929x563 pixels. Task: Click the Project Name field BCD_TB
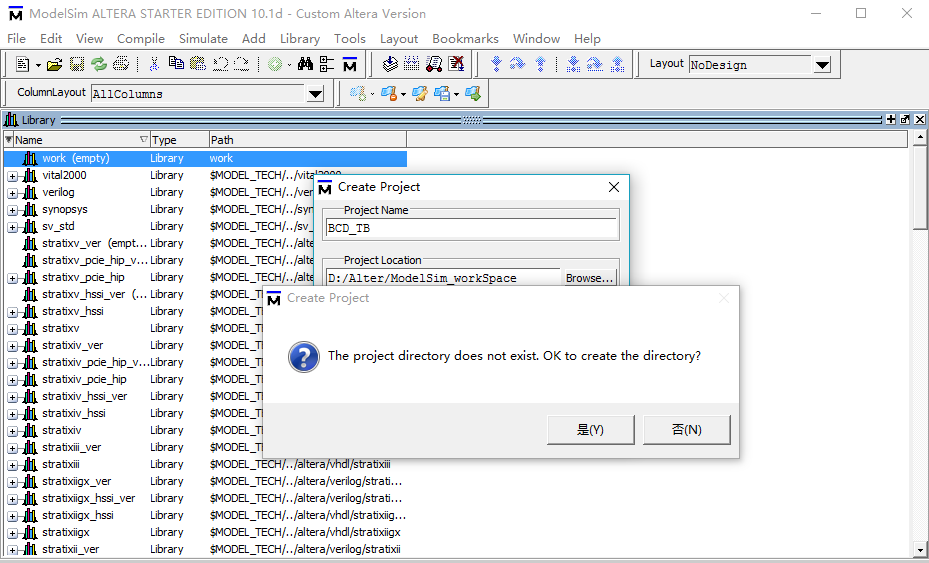click(x=472, y=228)
